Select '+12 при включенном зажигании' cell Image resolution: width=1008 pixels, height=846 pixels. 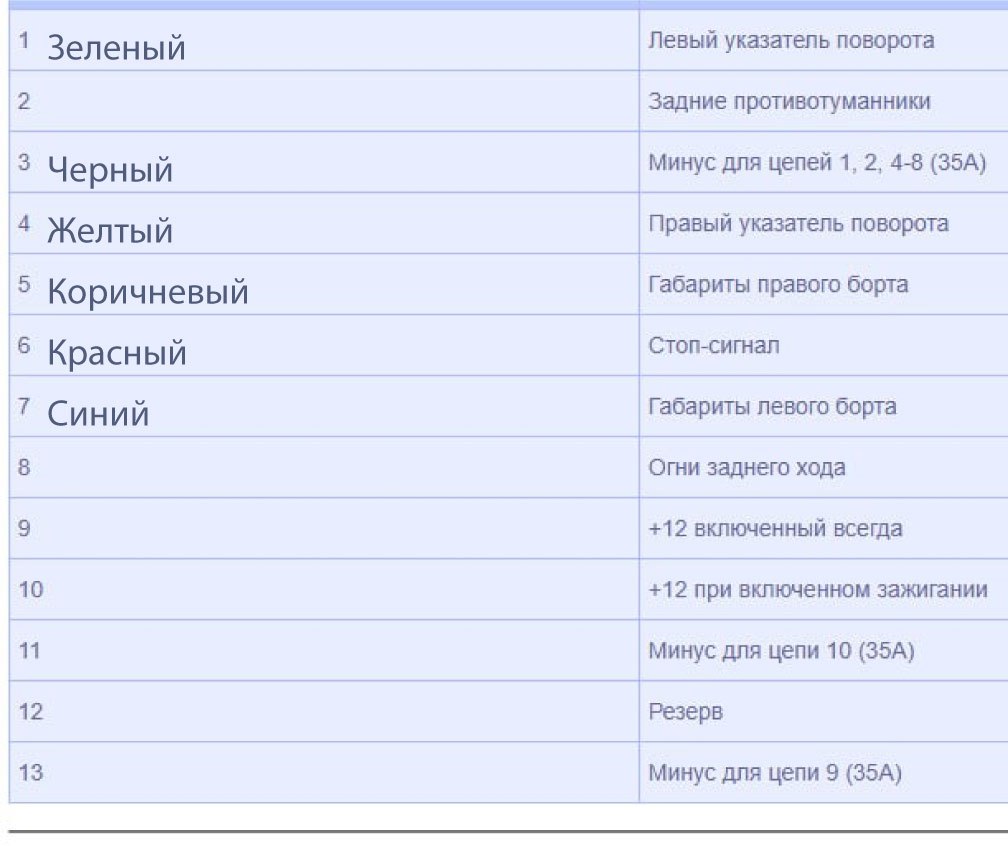coord(818,590)
